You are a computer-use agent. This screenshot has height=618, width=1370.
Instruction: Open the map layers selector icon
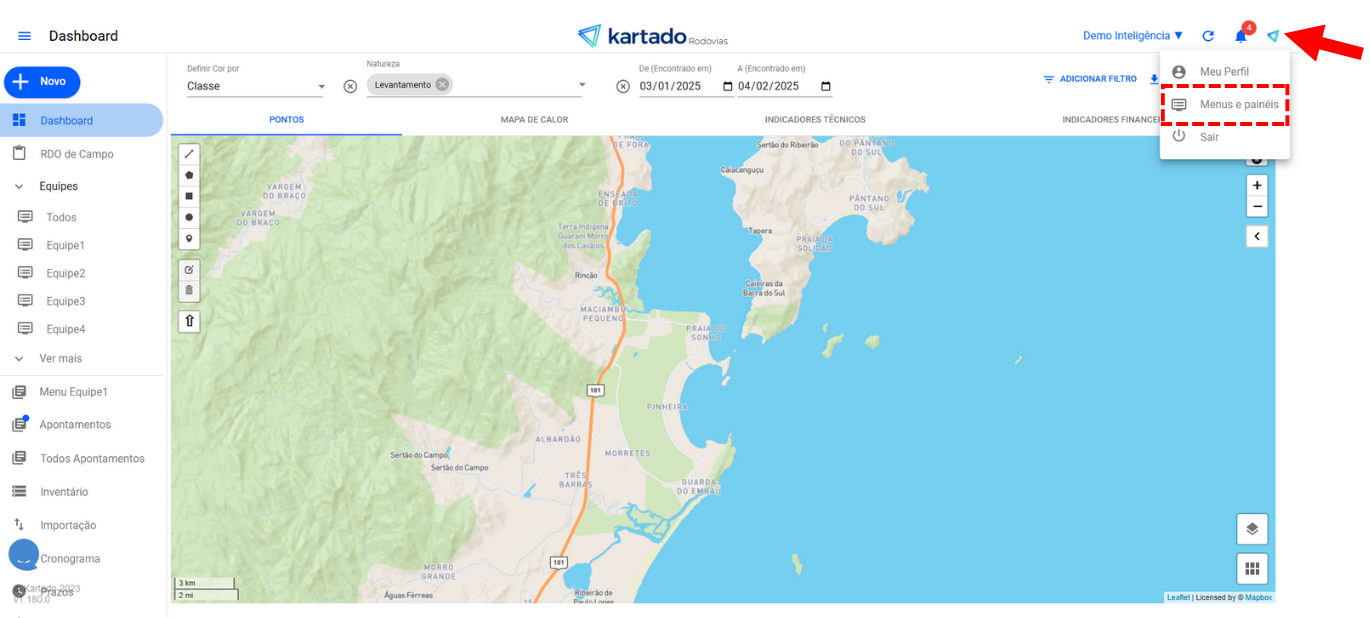tap(1251, 529)
